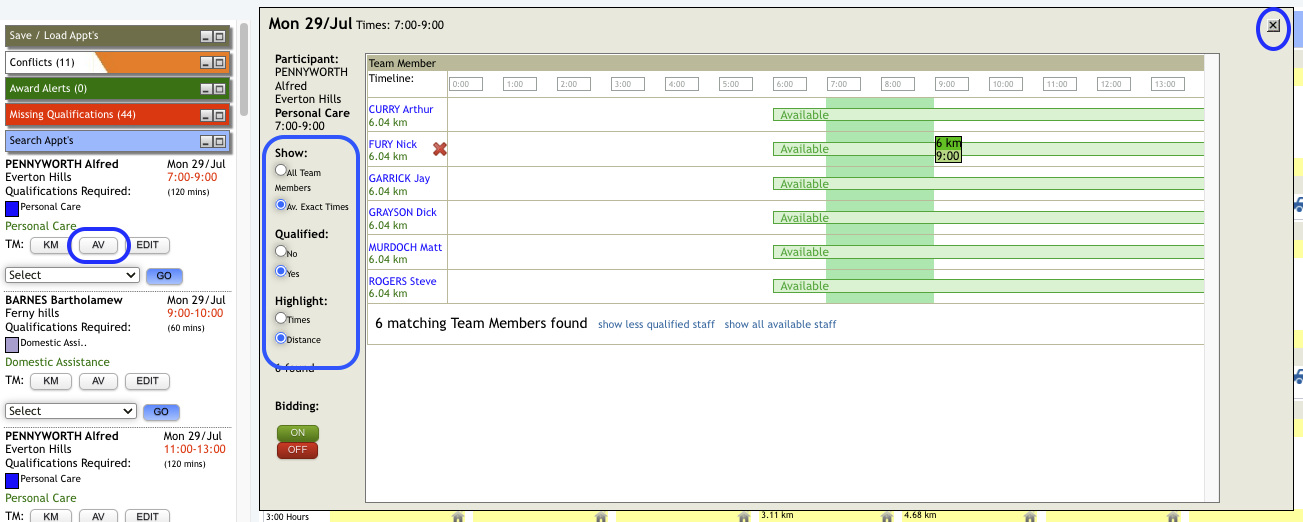Open the Search Appt's header

click(x=117, y=142)
